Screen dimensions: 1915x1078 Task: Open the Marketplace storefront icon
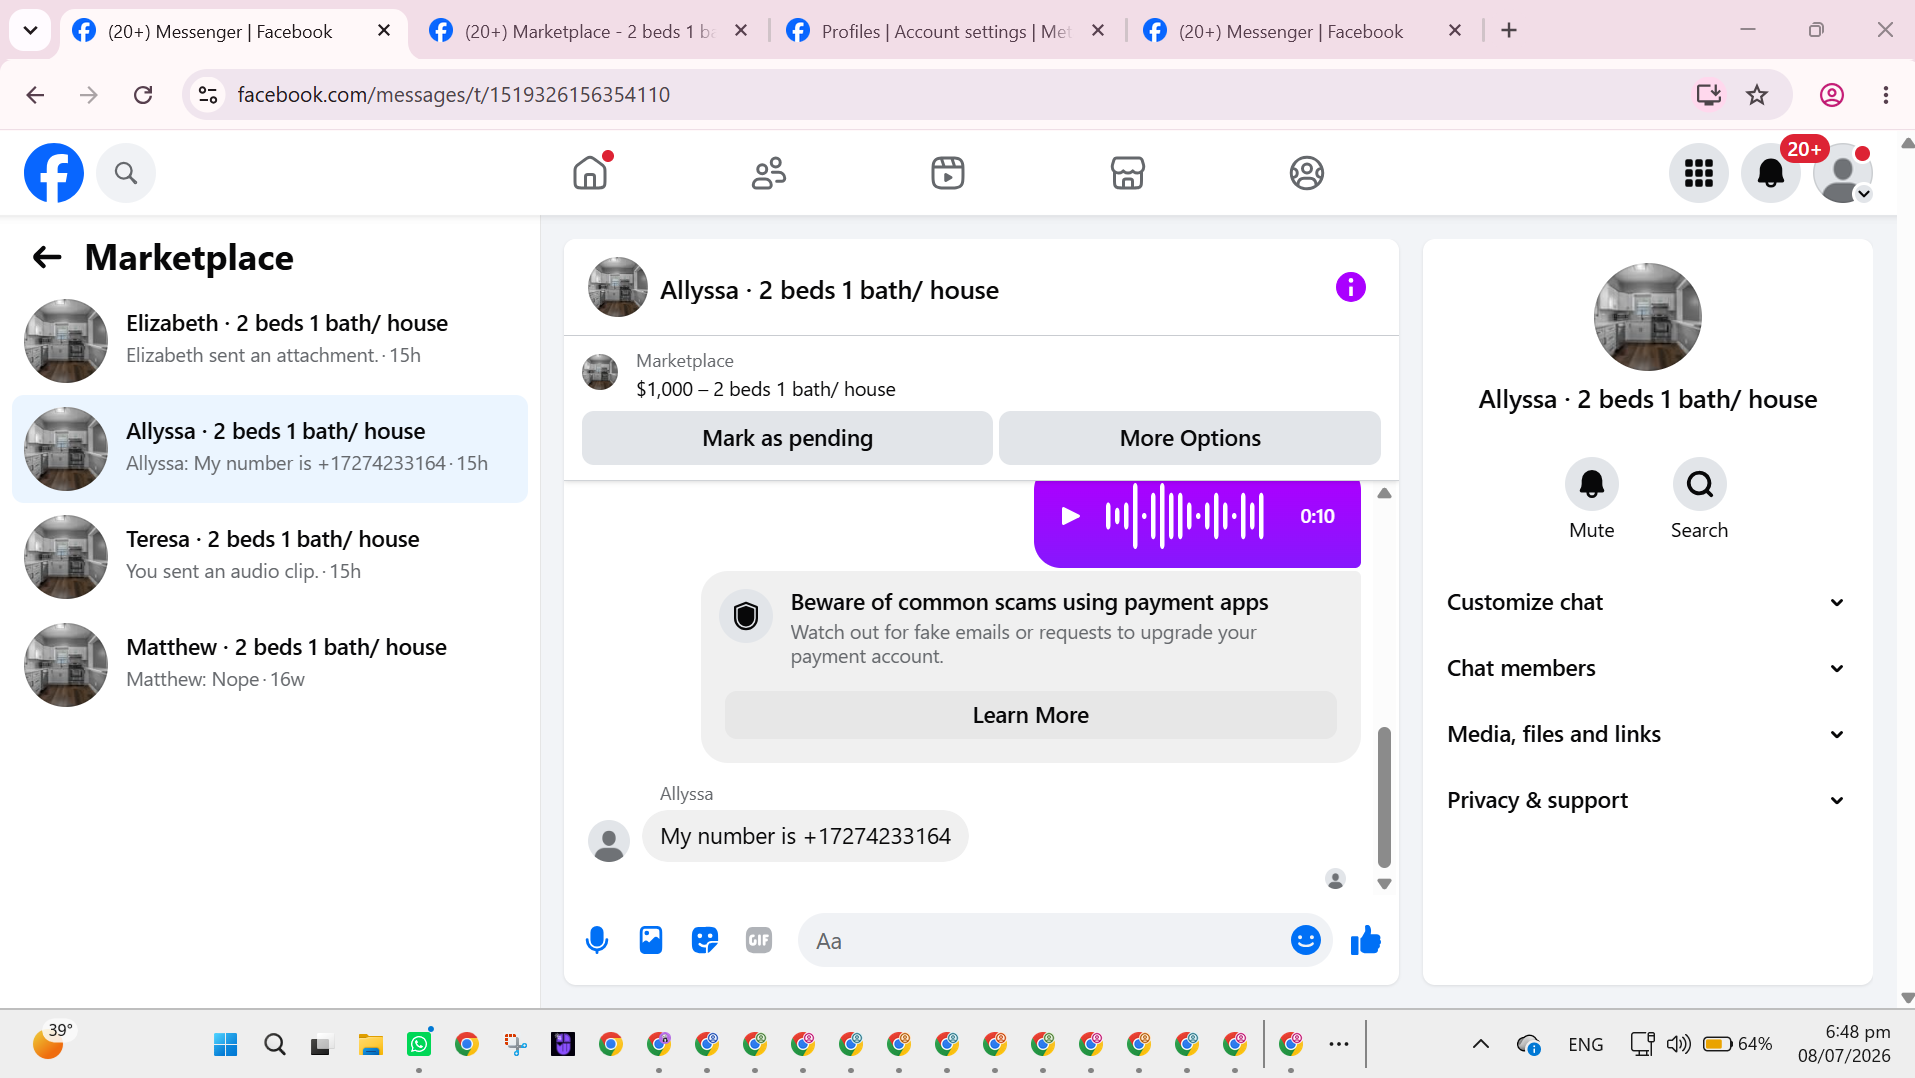click(x=1127, y=173)
